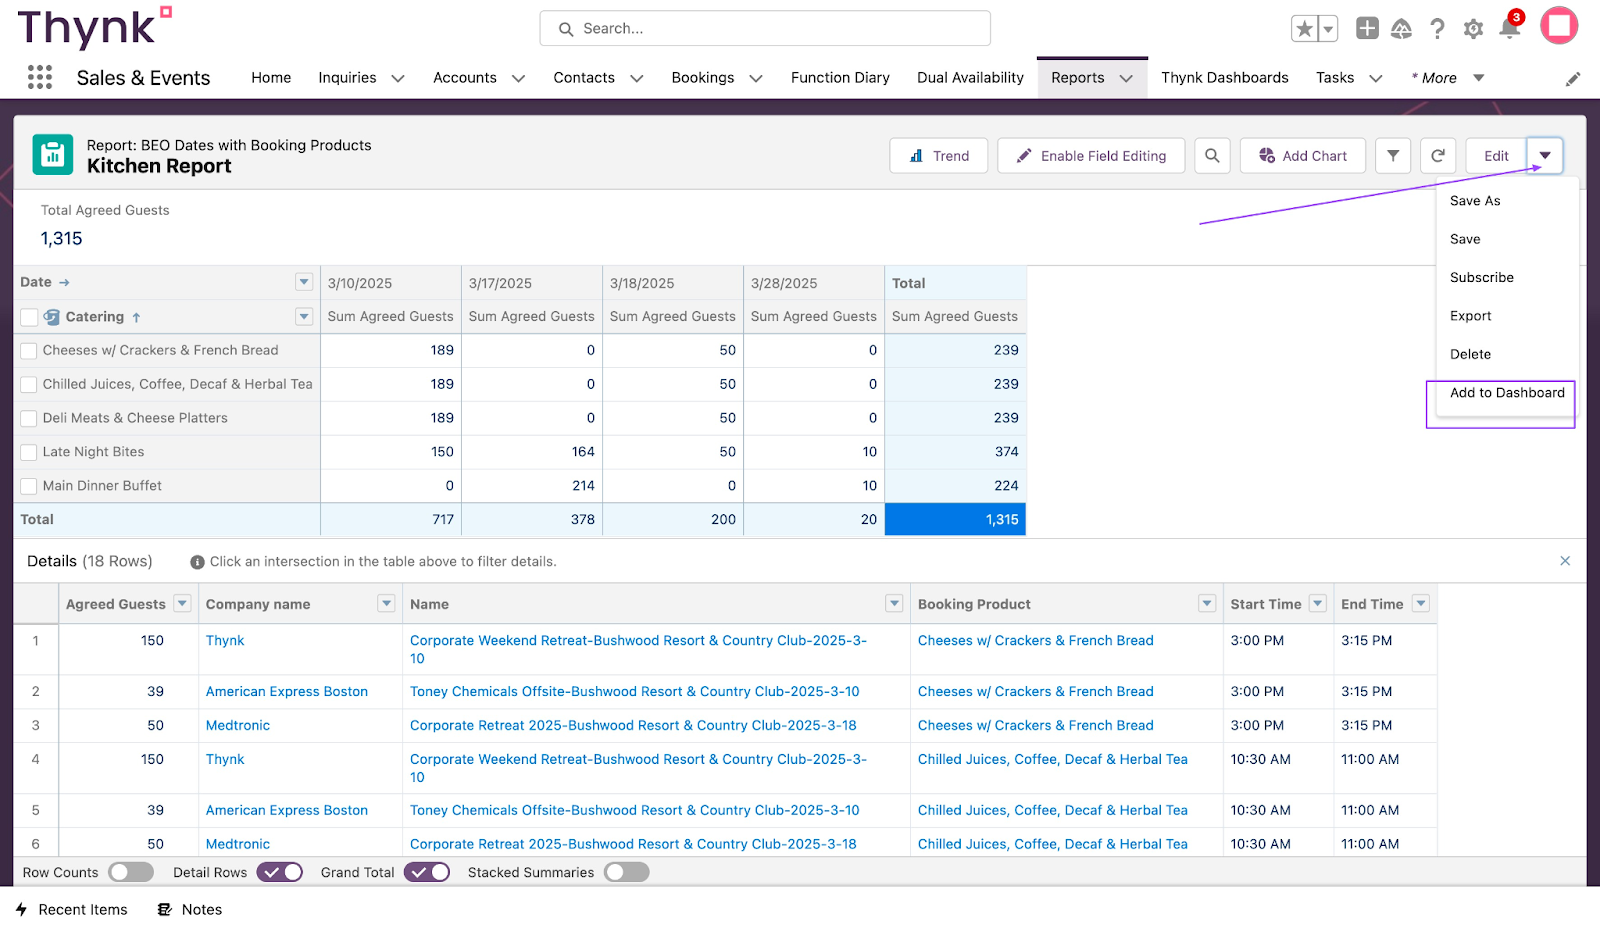Expand the Accounts tab chevron
Image resolution: width=1600 pixels, height=932 pixels.
518,78
